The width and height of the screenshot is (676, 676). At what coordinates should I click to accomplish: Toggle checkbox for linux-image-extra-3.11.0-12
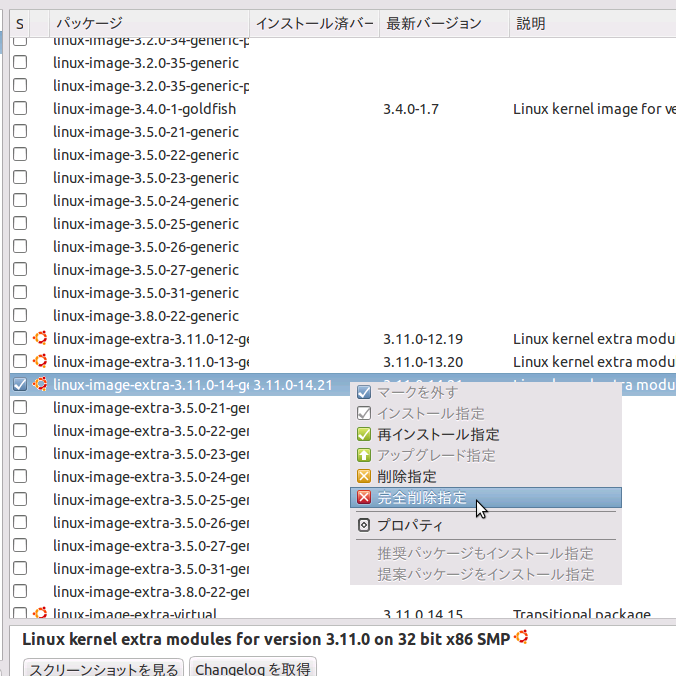click(20, 338)
